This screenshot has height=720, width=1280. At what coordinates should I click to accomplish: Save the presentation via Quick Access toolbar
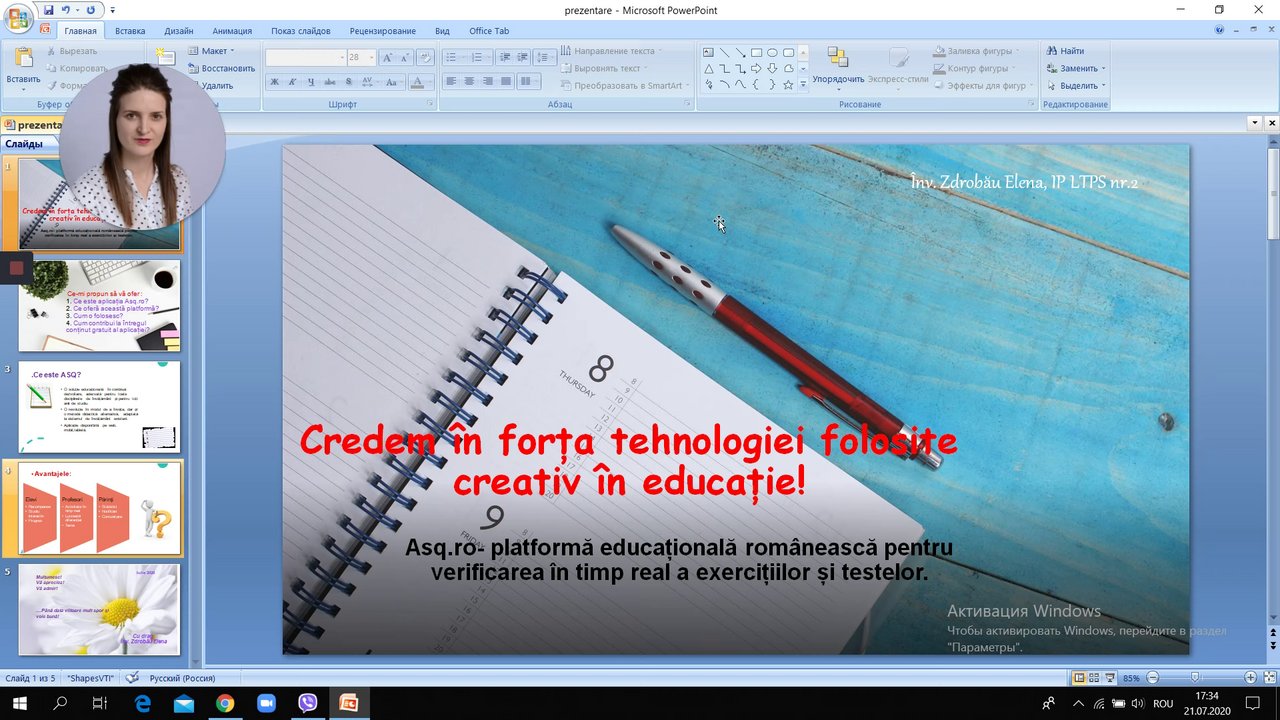48,10
